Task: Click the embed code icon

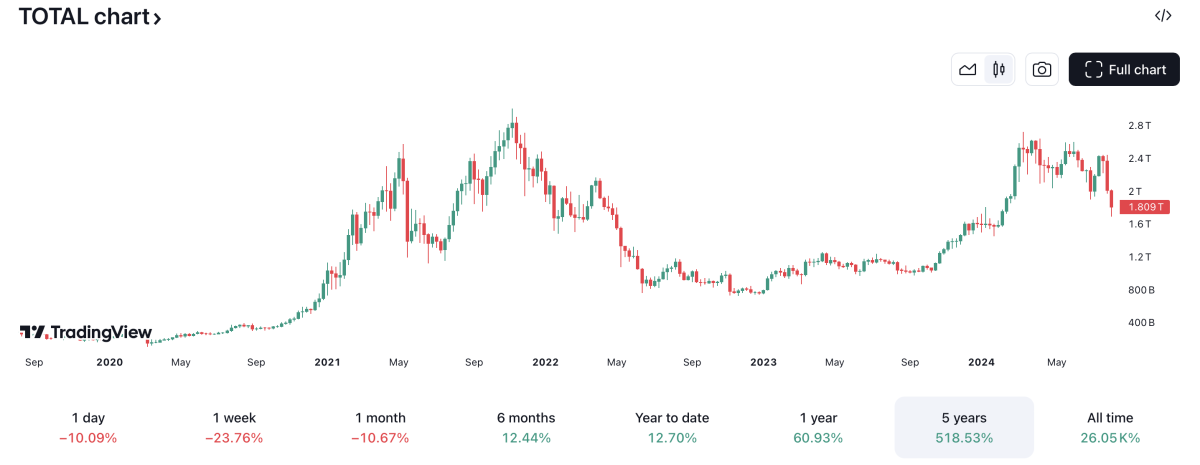Action: point(1163,15)
